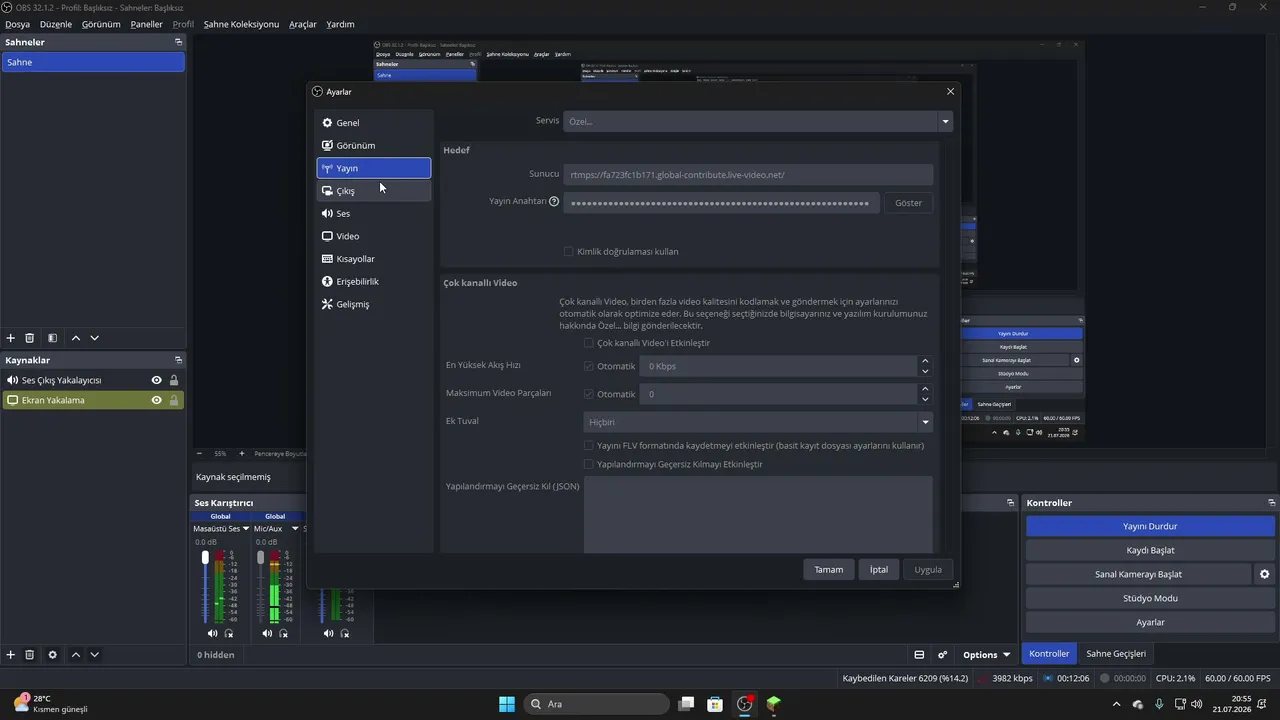Open the Dosya menu
Screen dimensions: 1280x720
click(18, 24)
